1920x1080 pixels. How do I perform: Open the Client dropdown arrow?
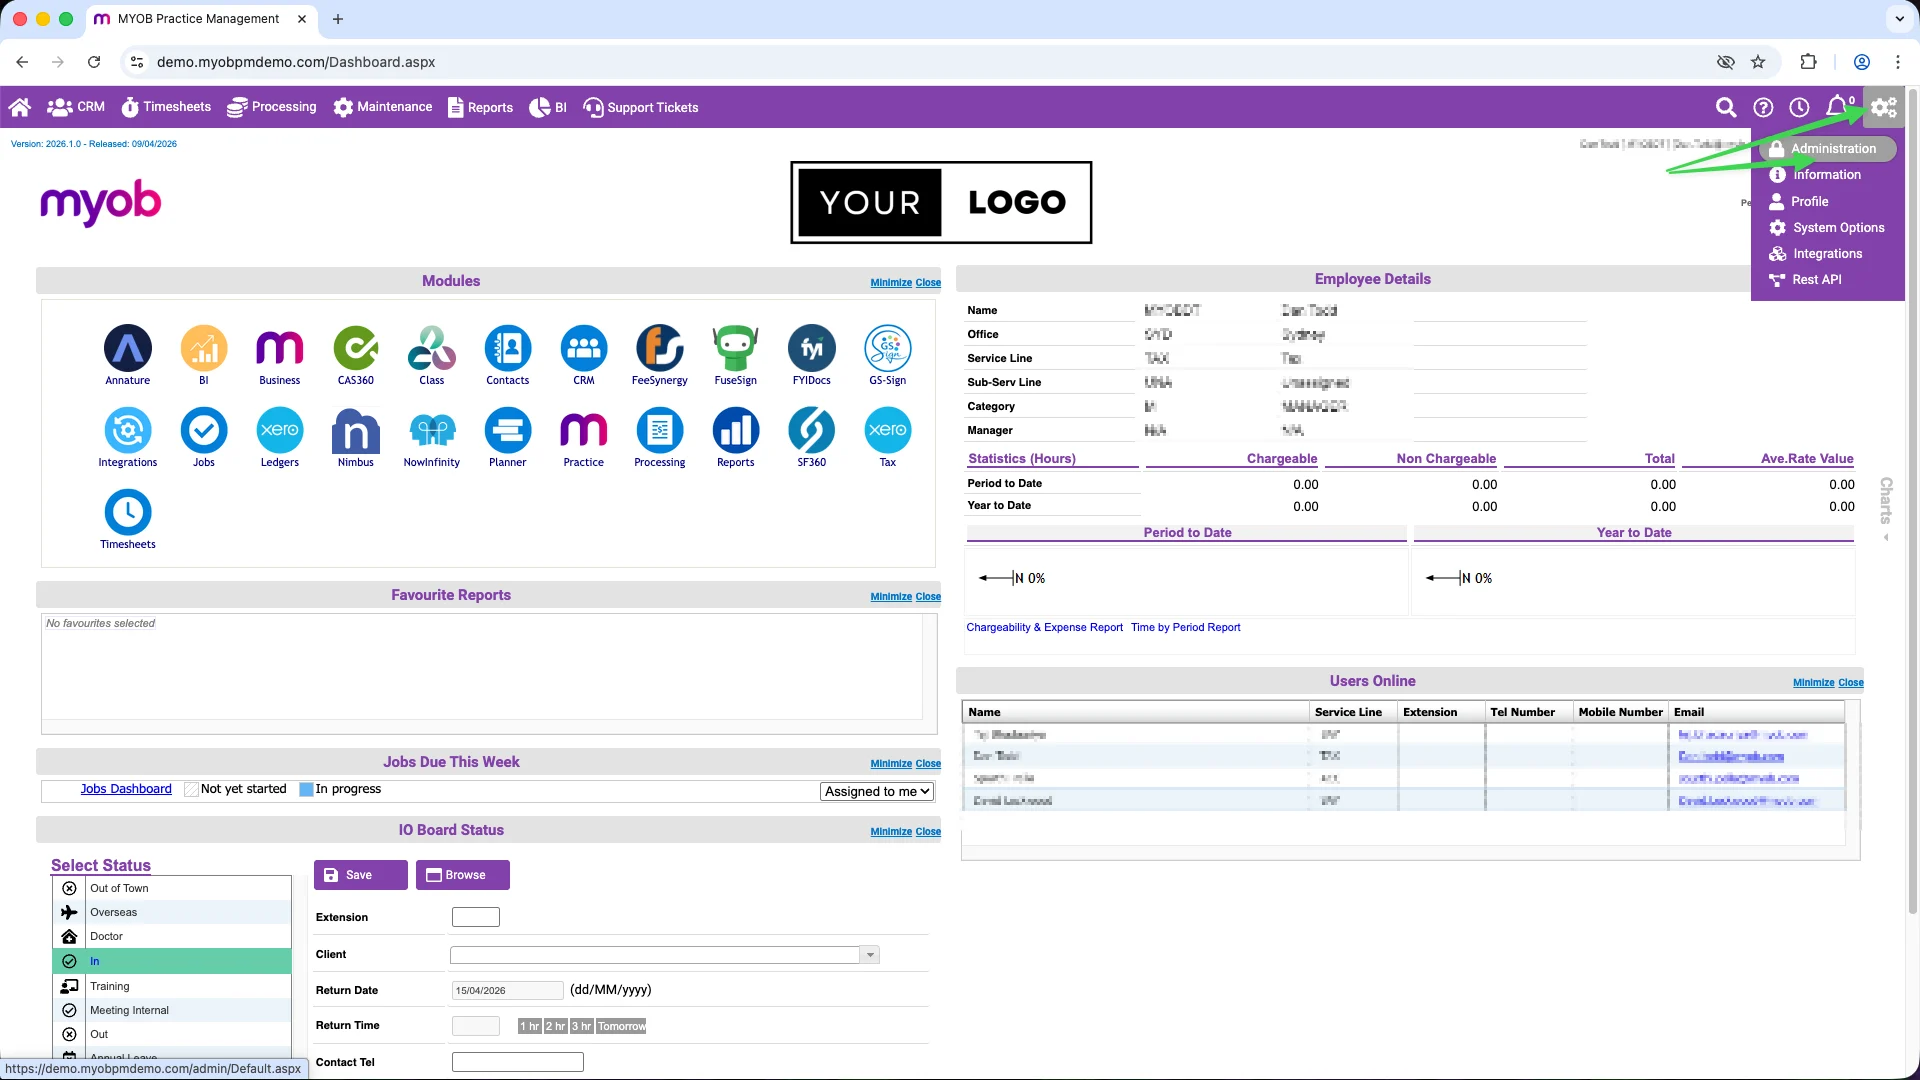(x=870, y=955)
